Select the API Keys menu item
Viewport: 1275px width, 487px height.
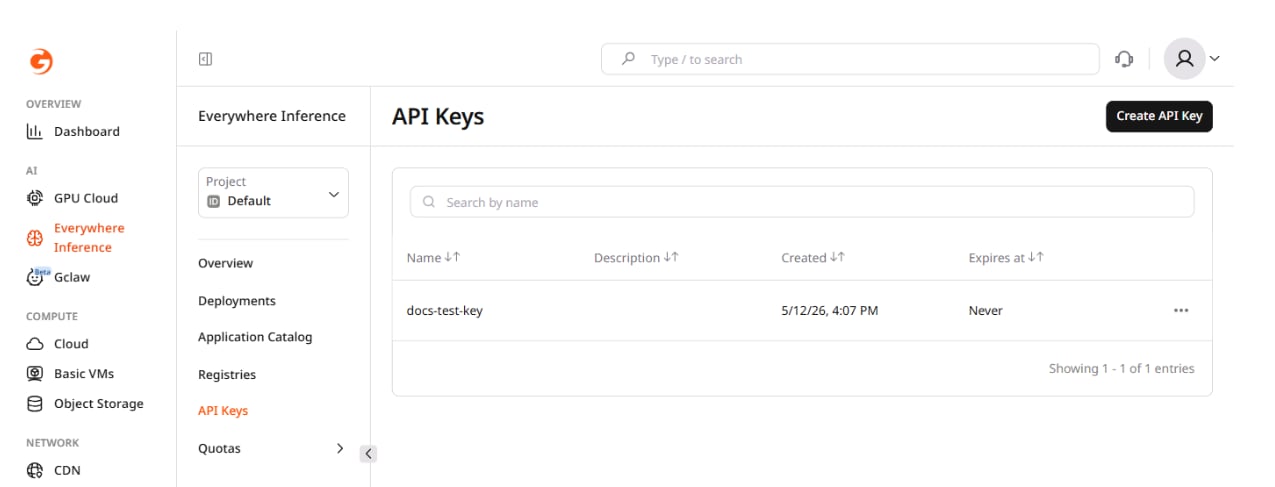coord(223,410)
